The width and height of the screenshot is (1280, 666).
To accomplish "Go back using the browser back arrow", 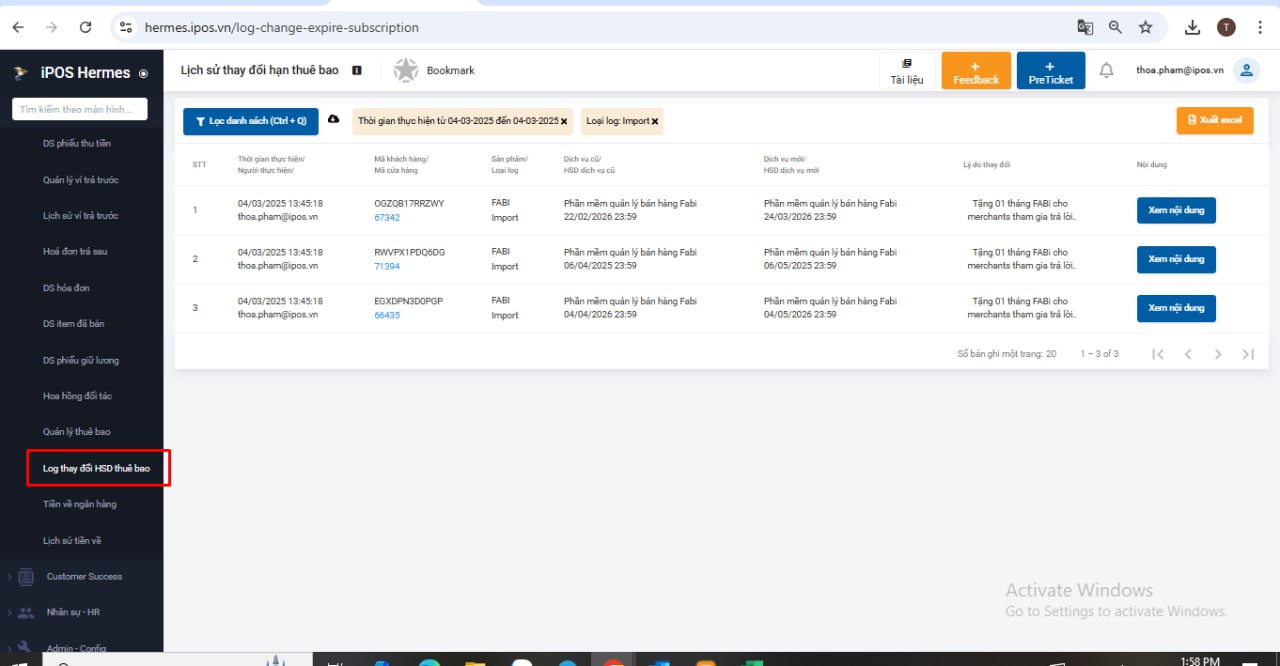I will point(18,27).
